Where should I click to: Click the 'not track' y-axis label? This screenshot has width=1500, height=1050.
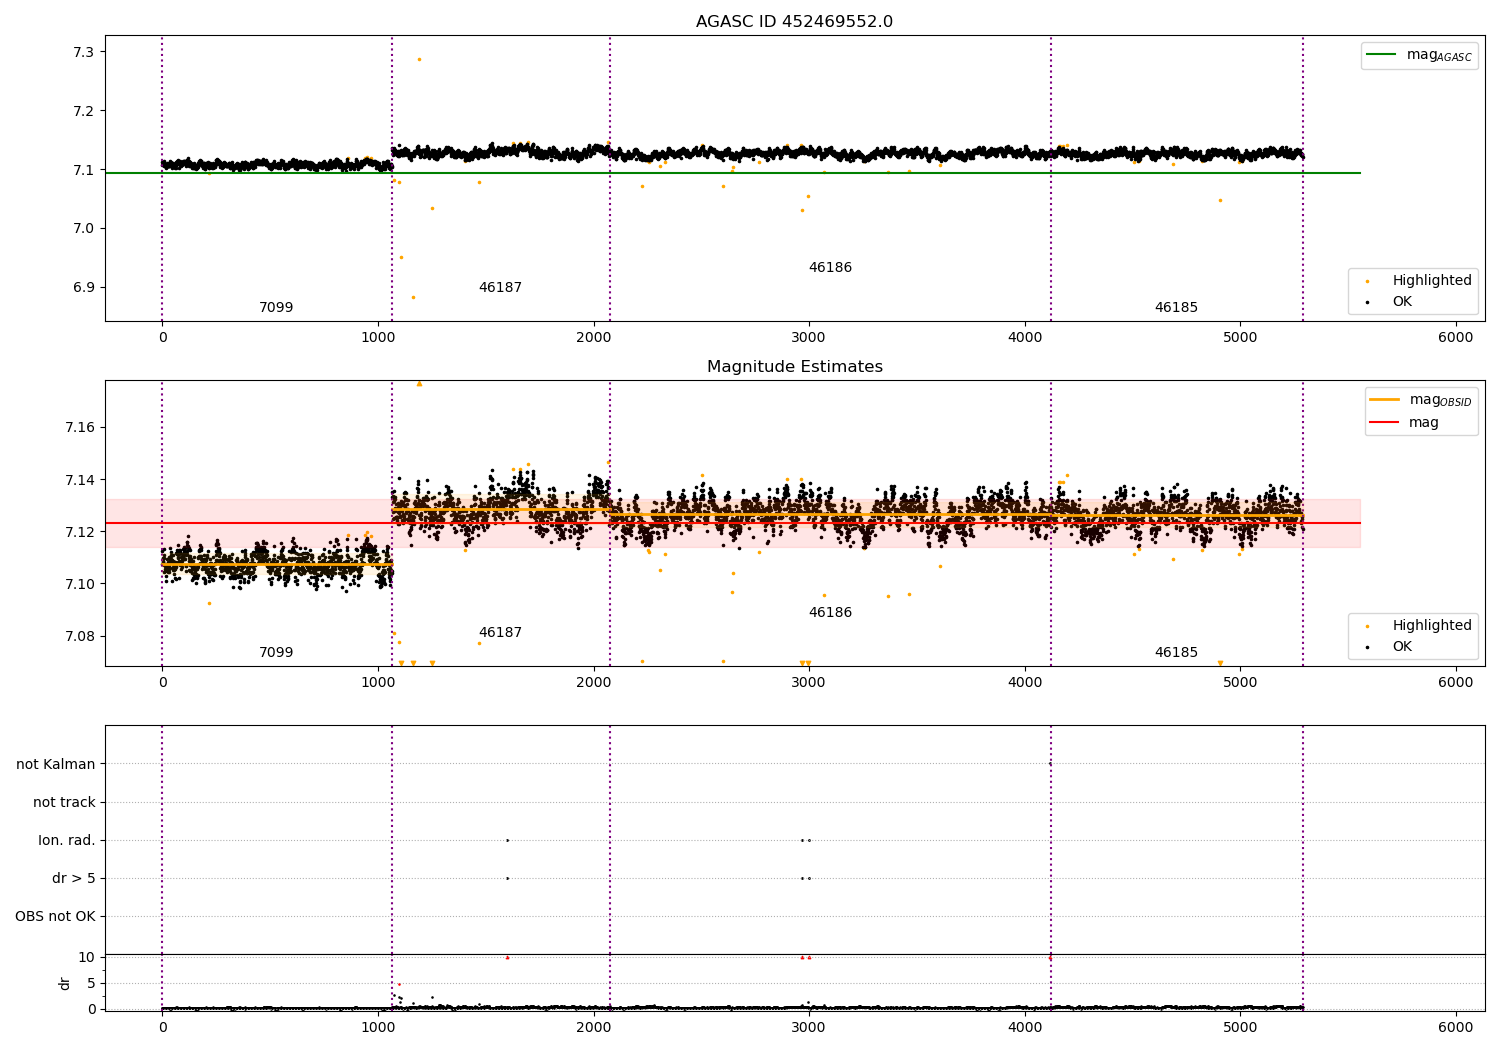[64, 802]
